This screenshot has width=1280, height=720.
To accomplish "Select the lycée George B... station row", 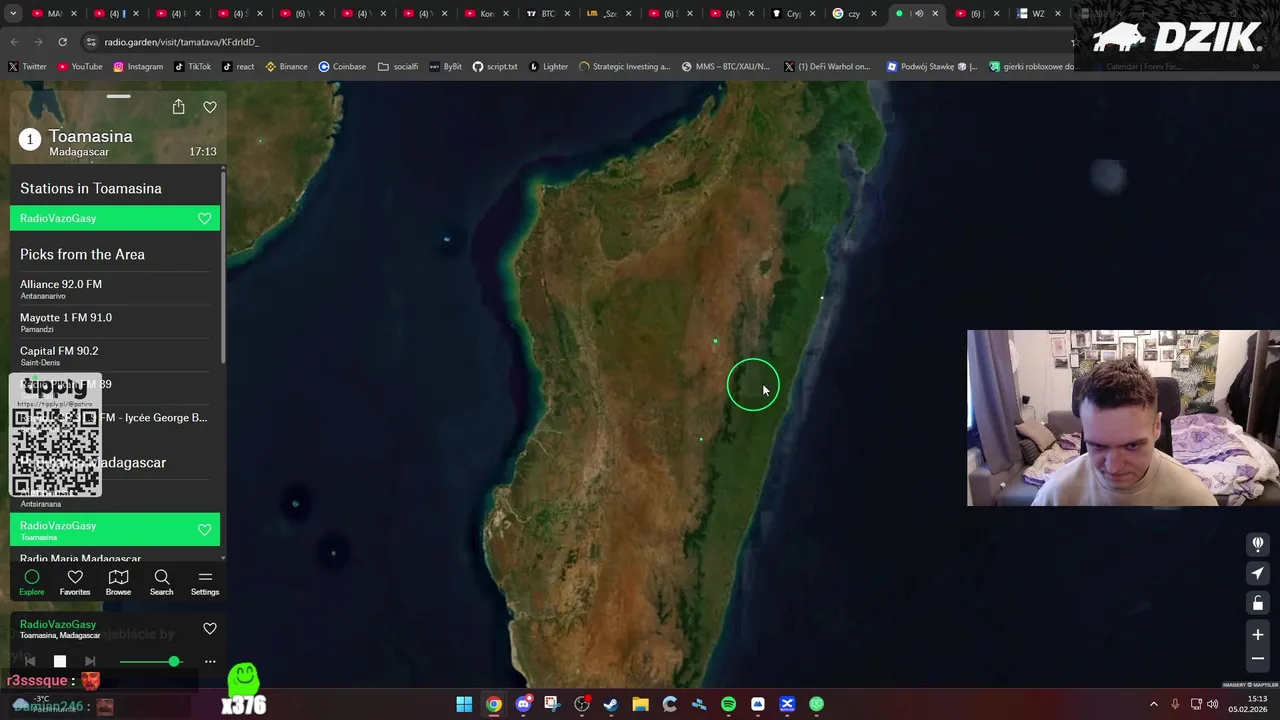I will tap(115, 418).
